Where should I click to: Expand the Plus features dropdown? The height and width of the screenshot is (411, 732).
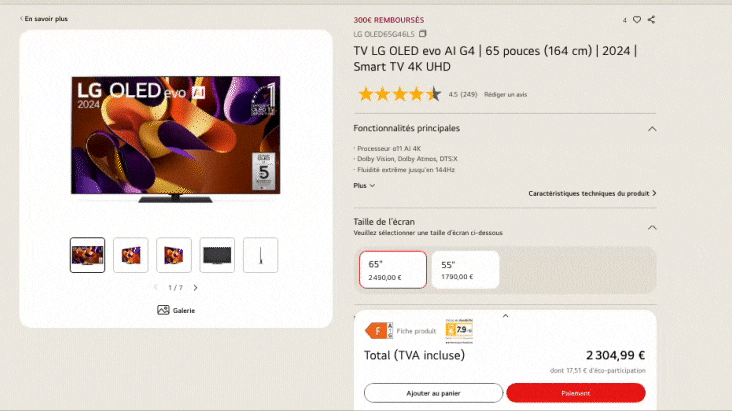364,185
